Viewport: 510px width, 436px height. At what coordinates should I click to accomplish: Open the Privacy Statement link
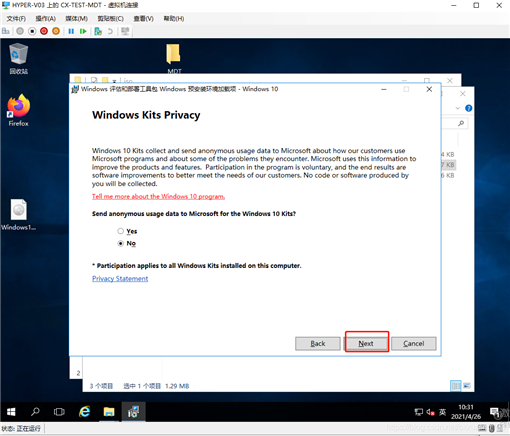pyautogui.click(x=120, y=279)
